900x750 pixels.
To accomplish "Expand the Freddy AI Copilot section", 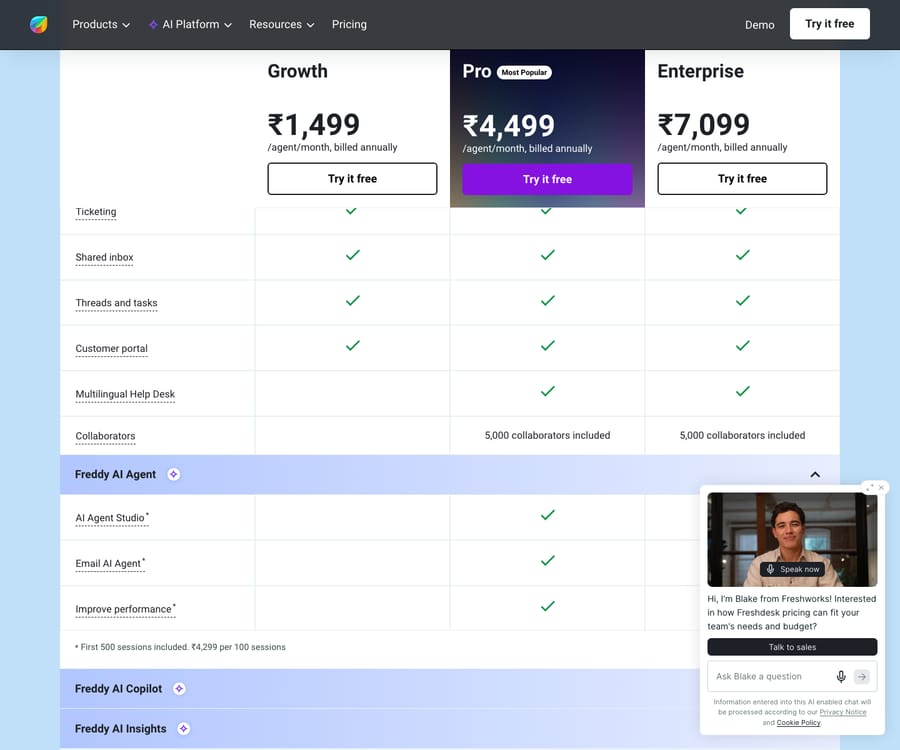I will 379,689.
